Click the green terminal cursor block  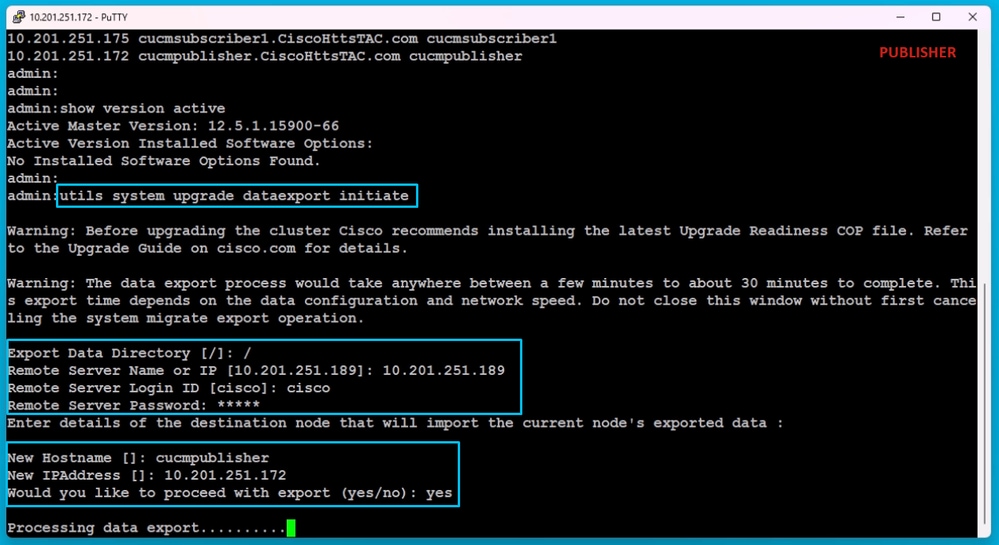click(x=291, y=528)
